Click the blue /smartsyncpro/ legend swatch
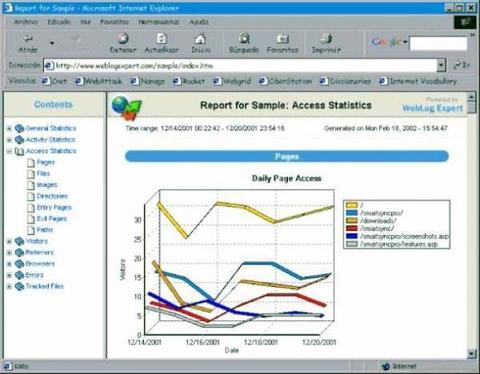The image size is (480, 374). (x=352, y=213)
